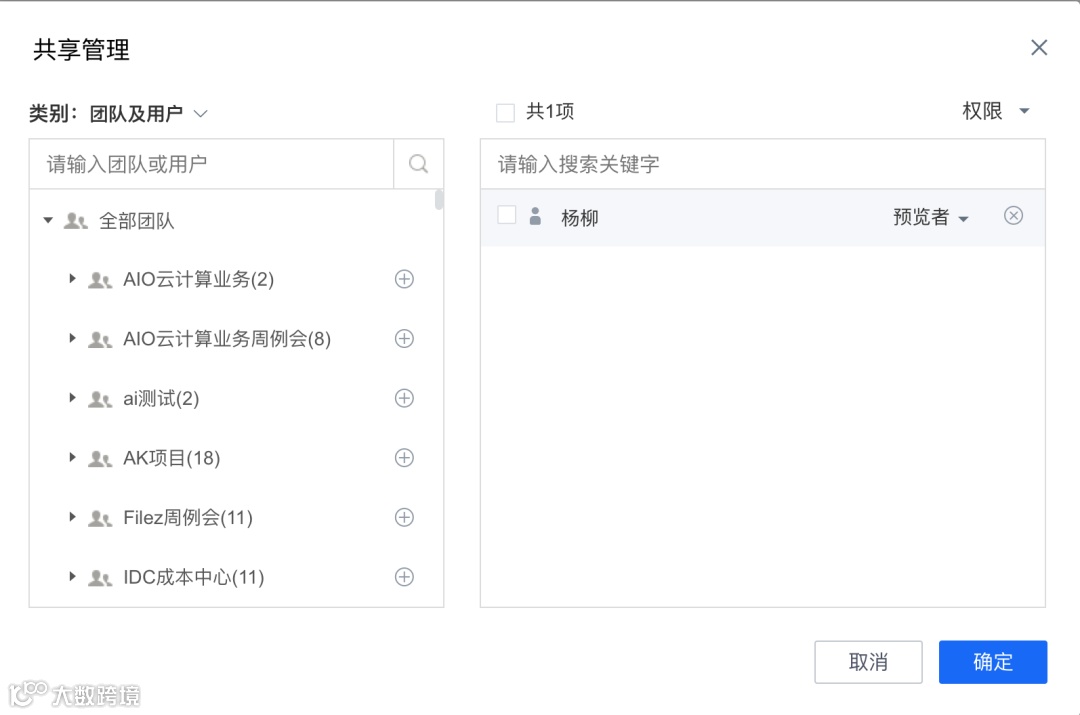Add AIO云计算业务周例会(8) team with plus icon
Screen dimensions: 1080x715
404,339
